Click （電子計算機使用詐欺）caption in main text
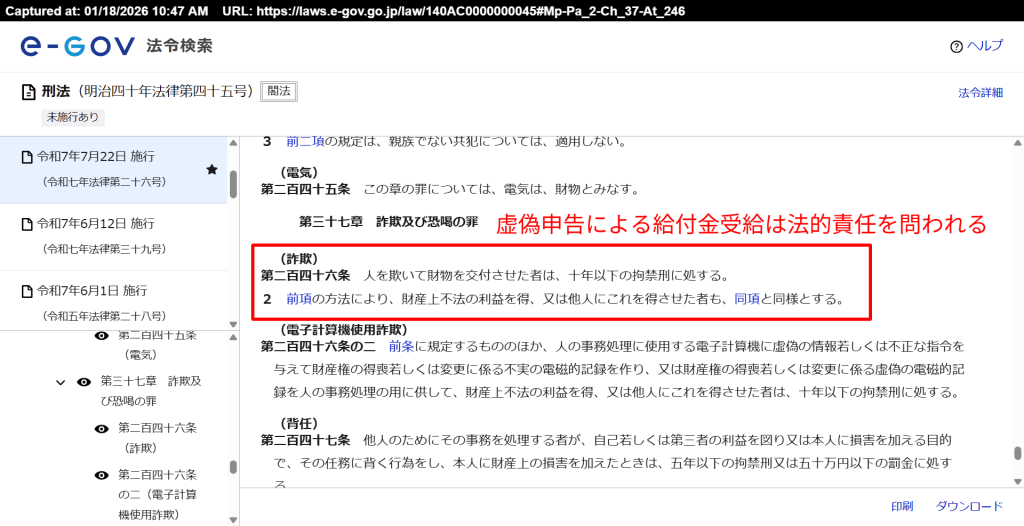The image size is (1024, 526). [x=344, y=329]
